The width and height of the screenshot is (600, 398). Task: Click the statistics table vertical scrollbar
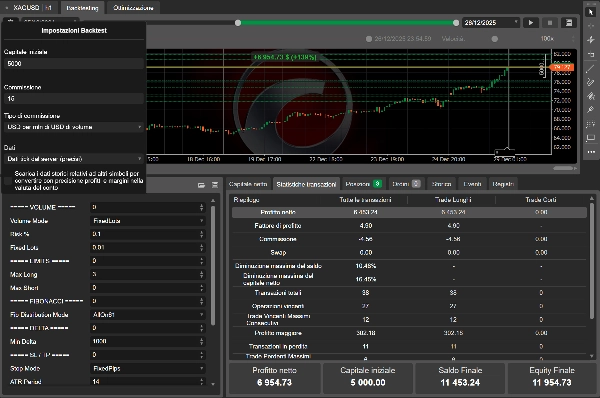592,260
